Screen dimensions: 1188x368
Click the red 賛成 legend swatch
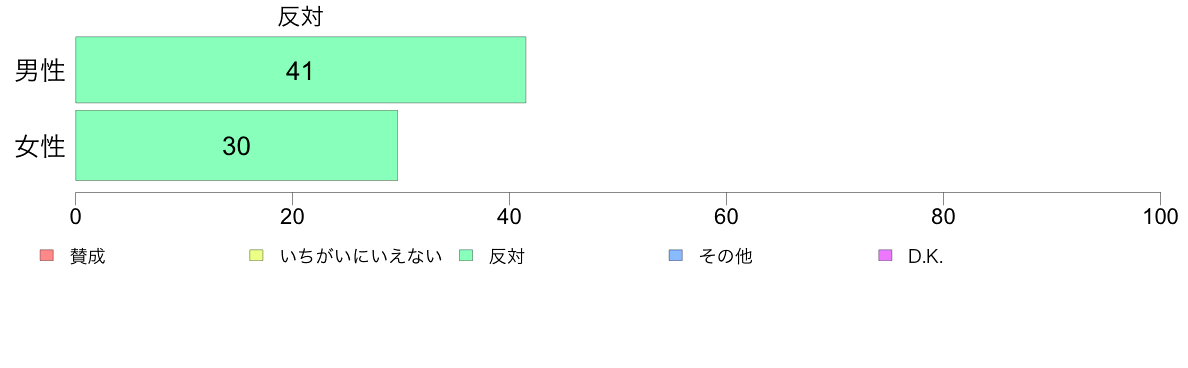(x=46, y=256)
